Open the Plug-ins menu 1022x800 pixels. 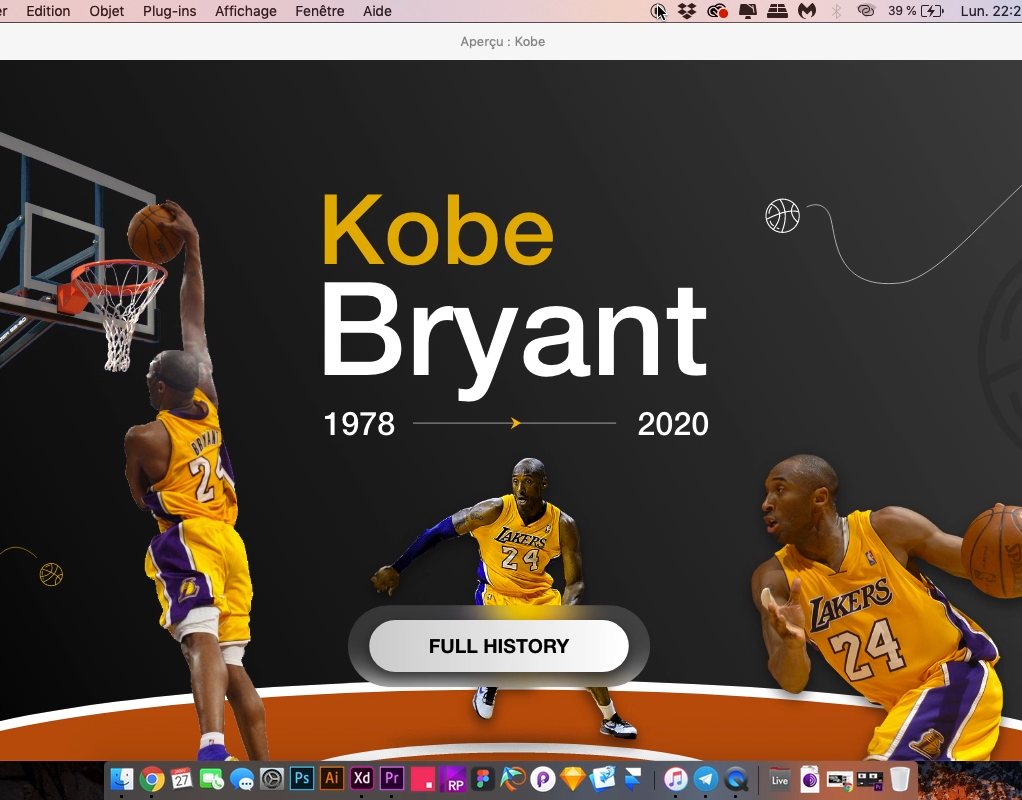click(169, 11)
